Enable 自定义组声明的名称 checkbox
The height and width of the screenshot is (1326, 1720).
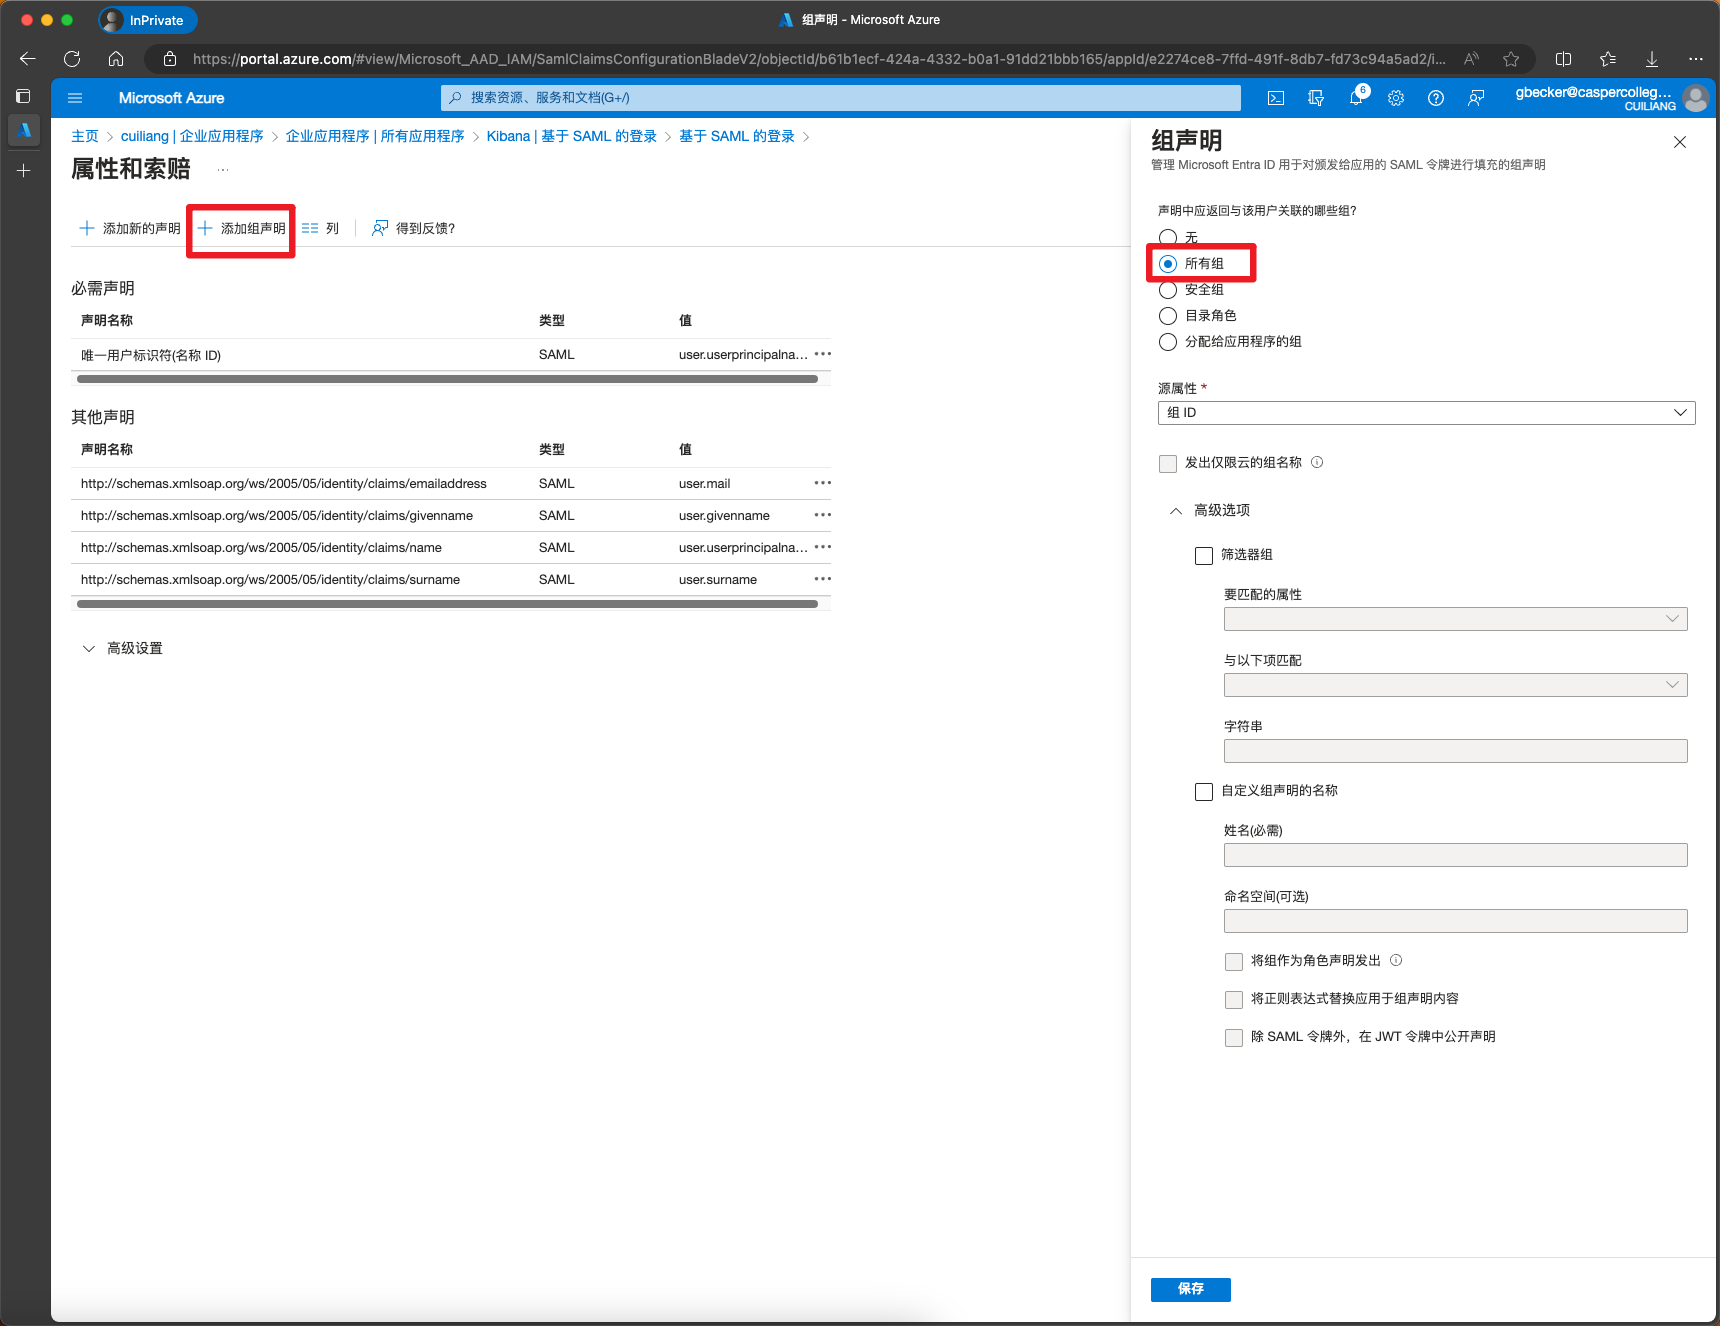pyautogui.click(x=1204, y=791)
